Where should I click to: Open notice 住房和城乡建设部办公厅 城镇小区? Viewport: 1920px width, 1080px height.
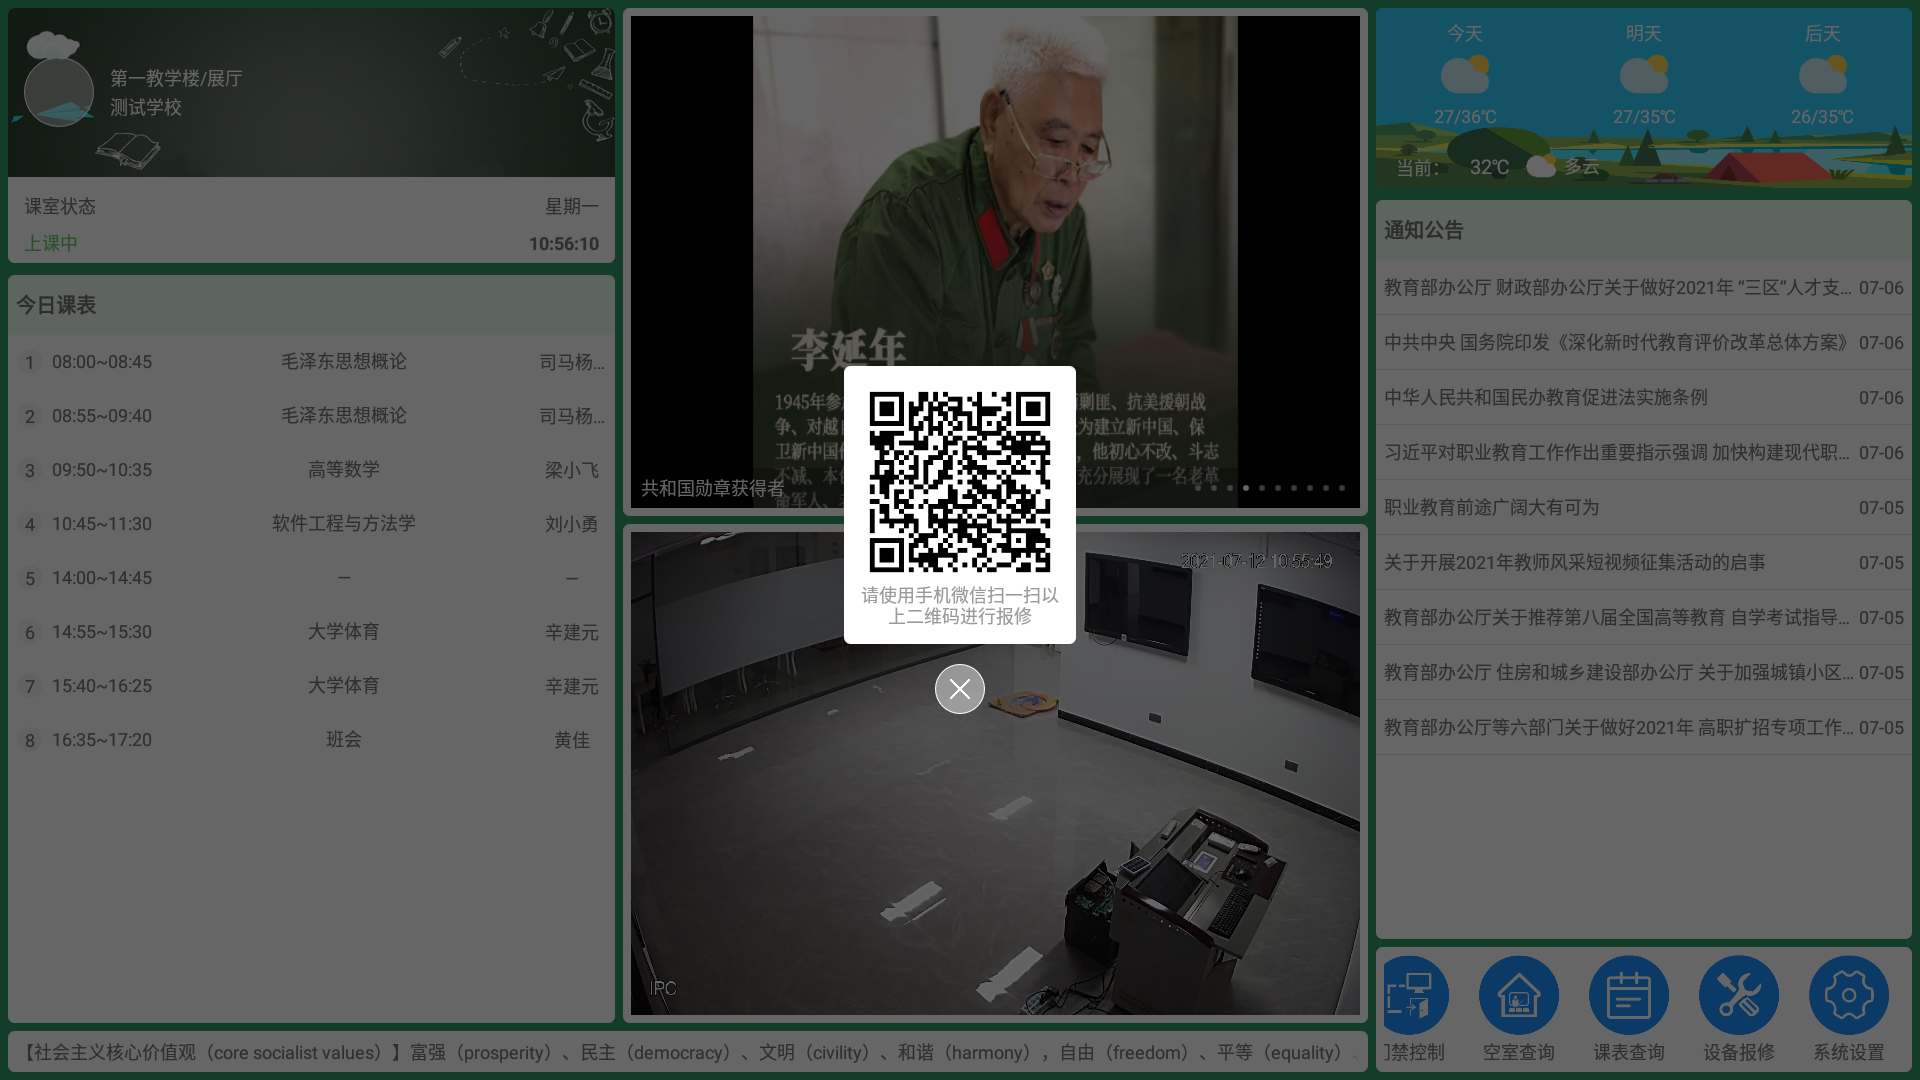pos(1643,673)
